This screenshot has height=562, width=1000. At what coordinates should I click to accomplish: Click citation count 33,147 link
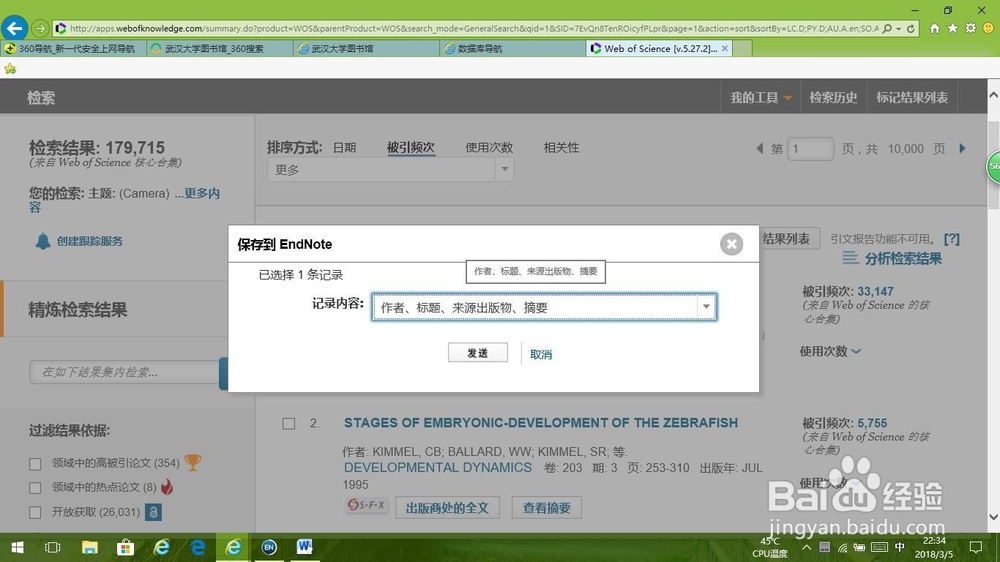coord(875,292)
